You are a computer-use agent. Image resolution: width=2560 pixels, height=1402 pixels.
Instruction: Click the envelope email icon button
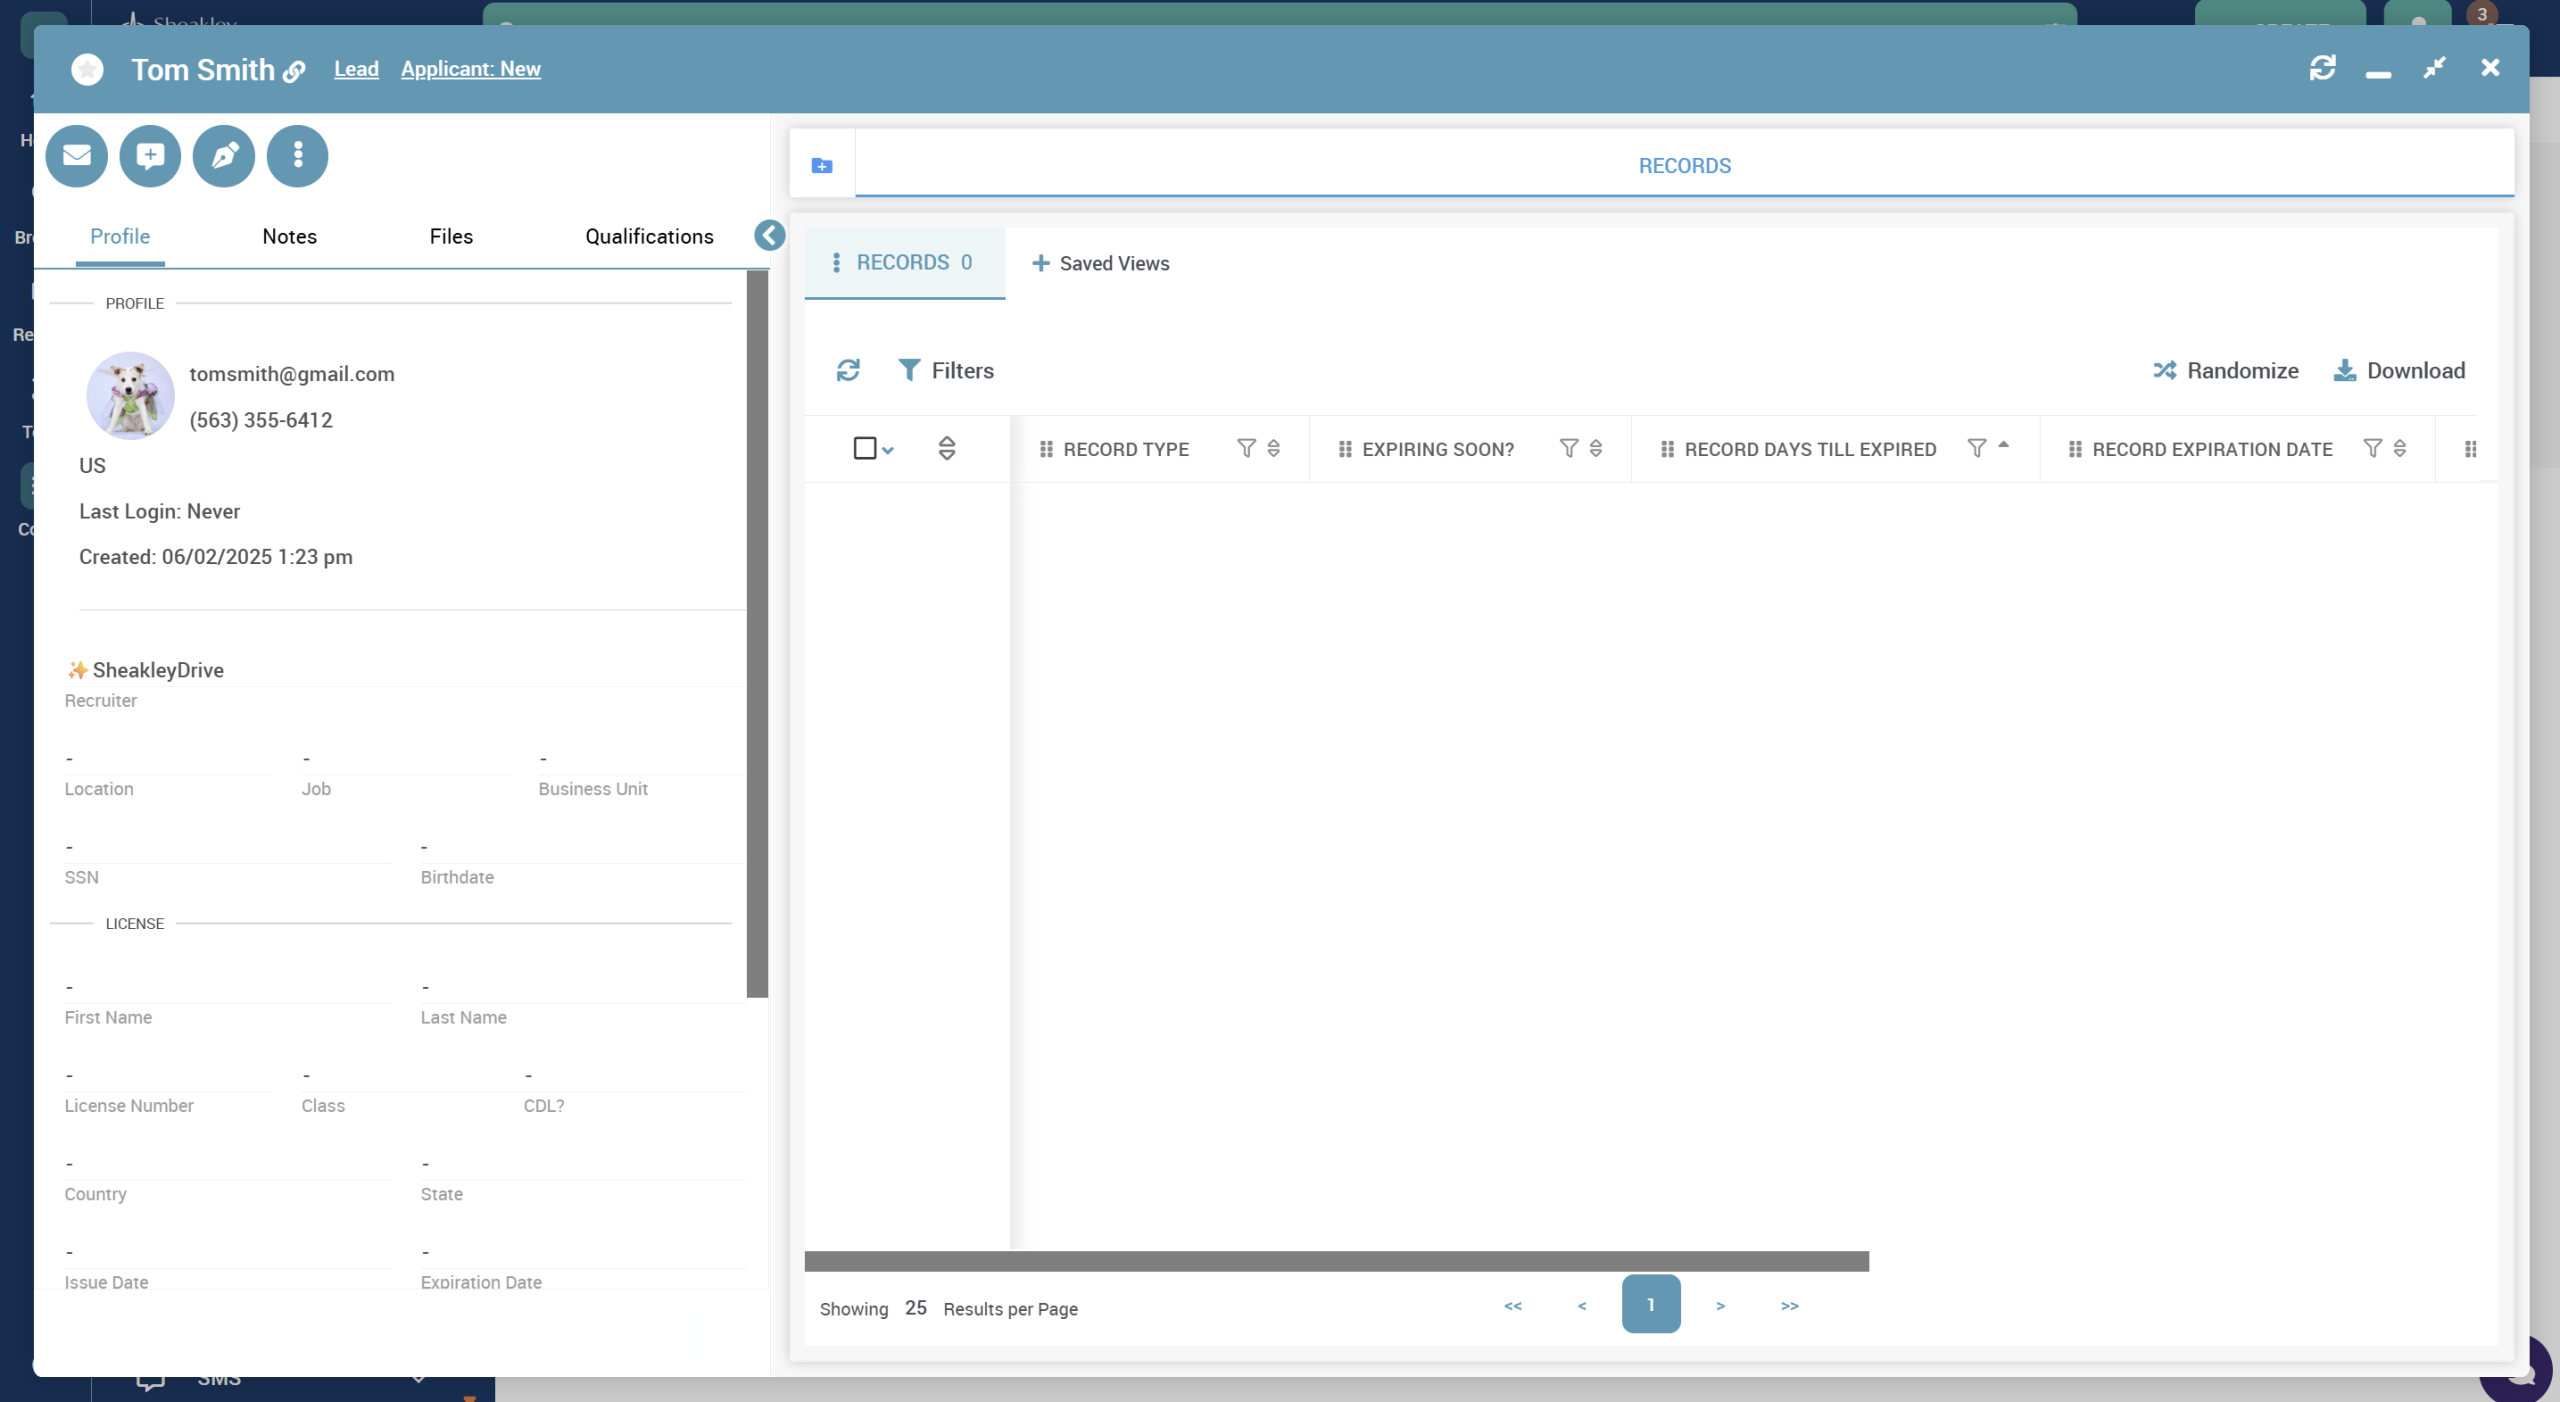click(77, 156)
